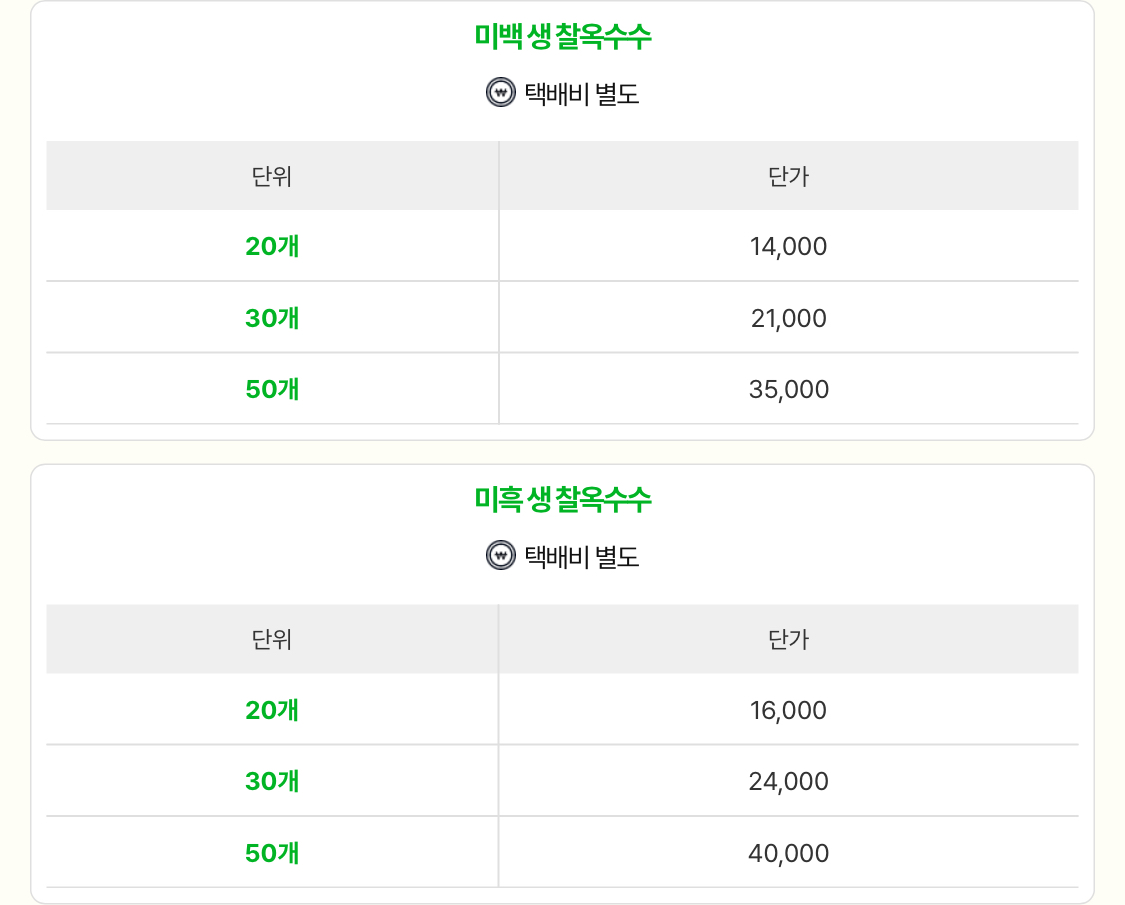
Task: Click 30개 in the 미흑 table
Action: click(272, 781)
